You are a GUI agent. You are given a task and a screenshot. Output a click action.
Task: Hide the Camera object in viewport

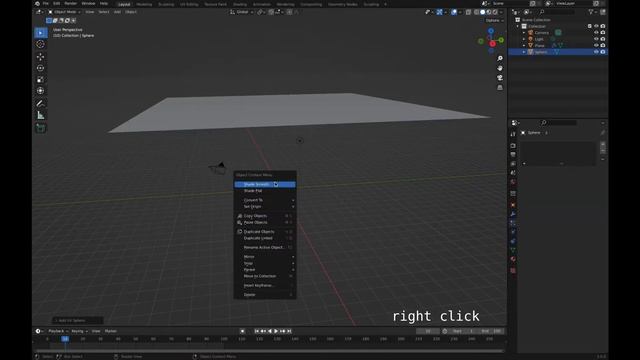(x=596, y=32)
